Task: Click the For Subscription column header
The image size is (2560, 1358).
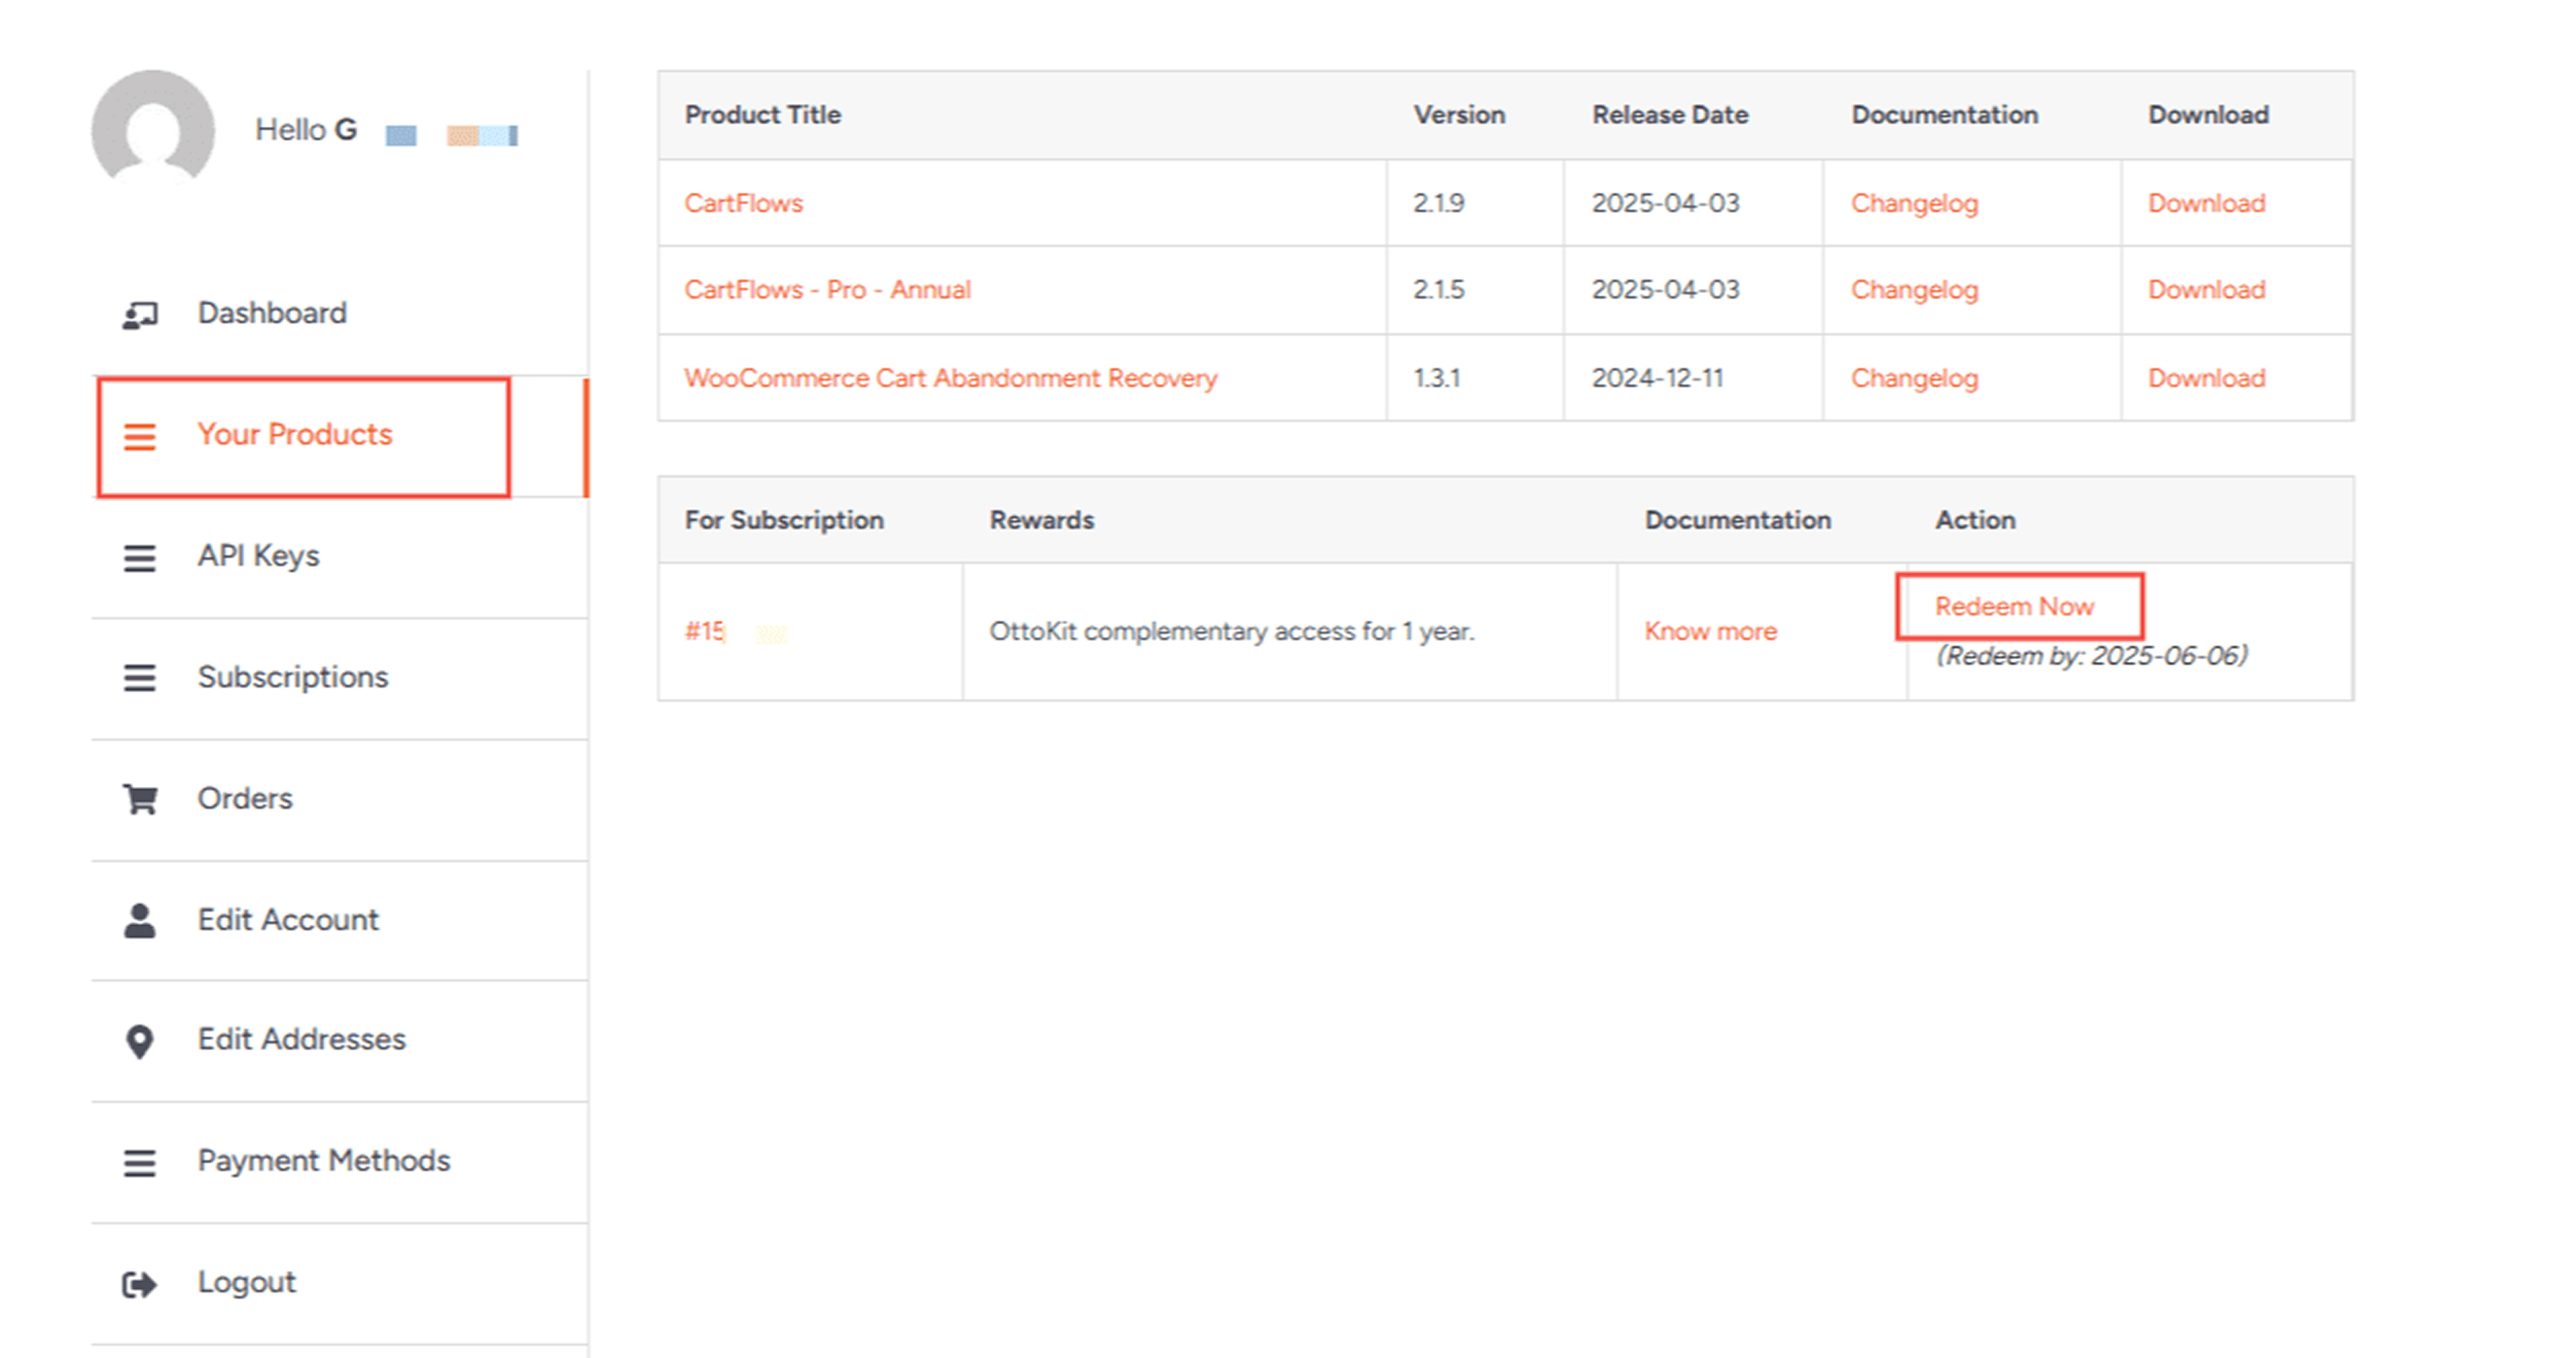Action: pos(784,520)
